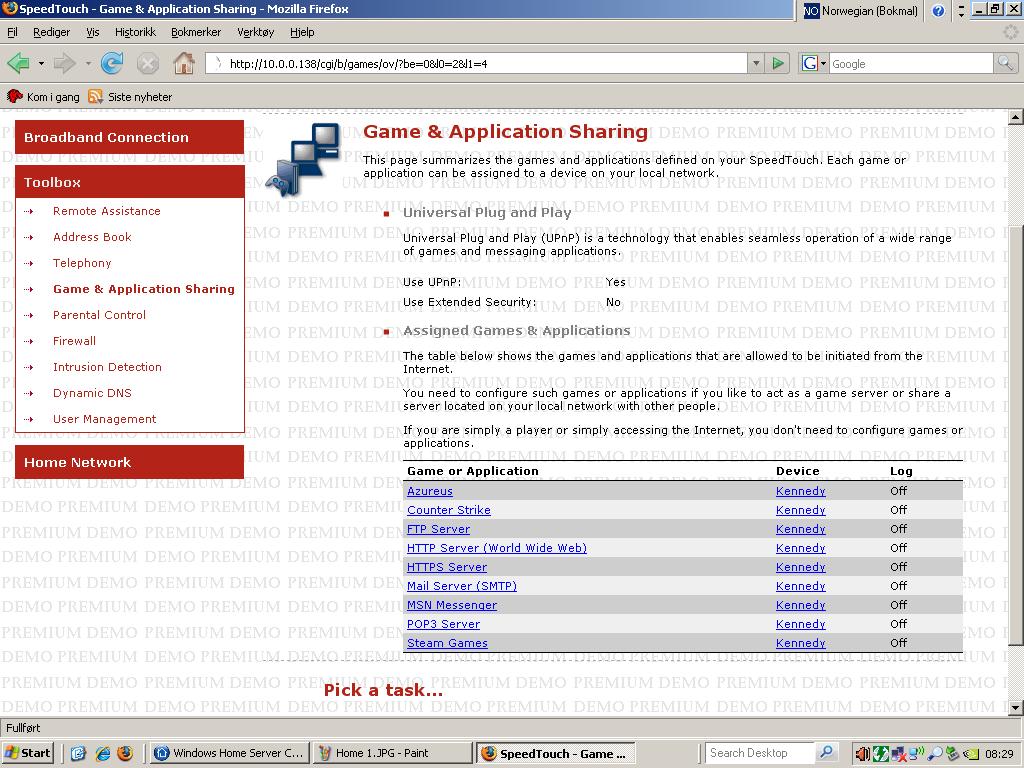Image resolution: width=1024 pixels, height=768 pixels.
Task: Open forward button history dropdown arrow
Action: click(88, 63)
